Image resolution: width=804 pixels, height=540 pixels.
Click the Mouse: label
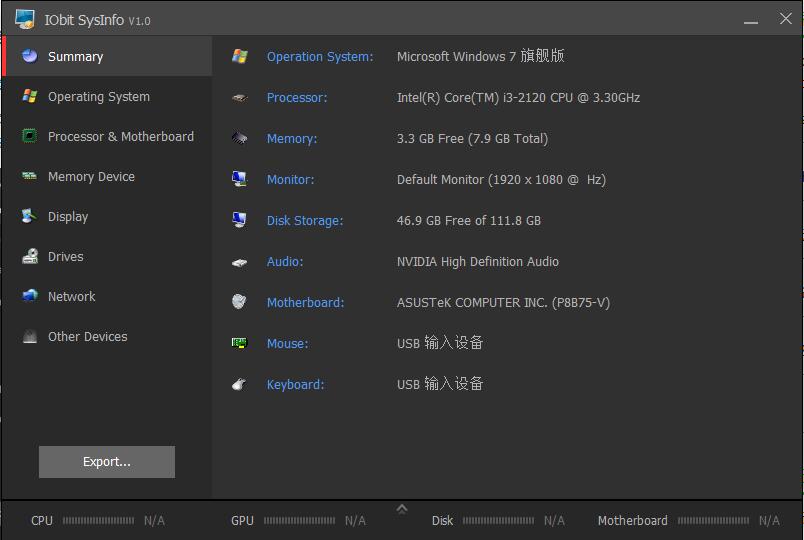click(288, 344)
